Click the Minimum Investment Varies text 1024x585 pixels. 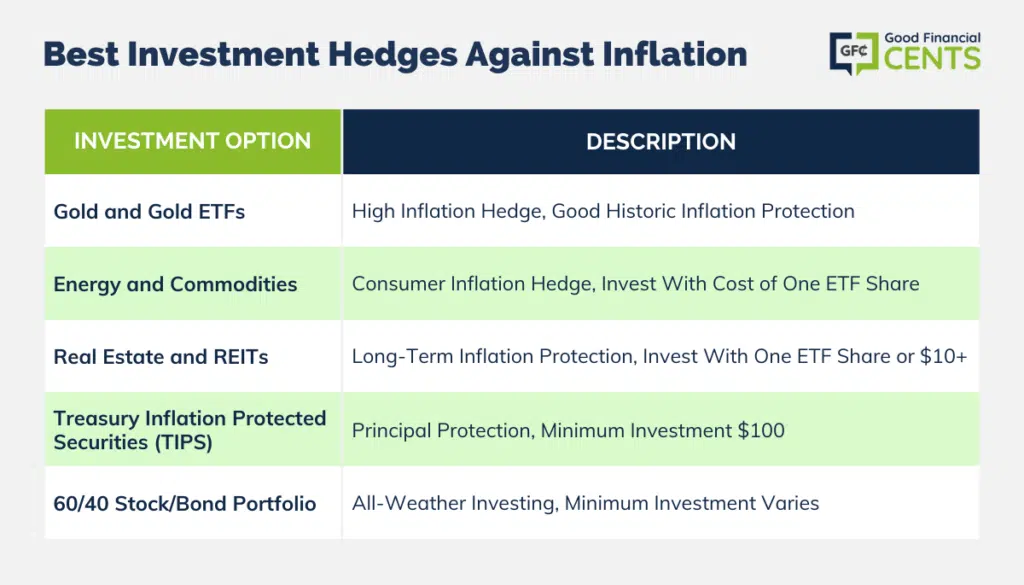coord(692,503)
